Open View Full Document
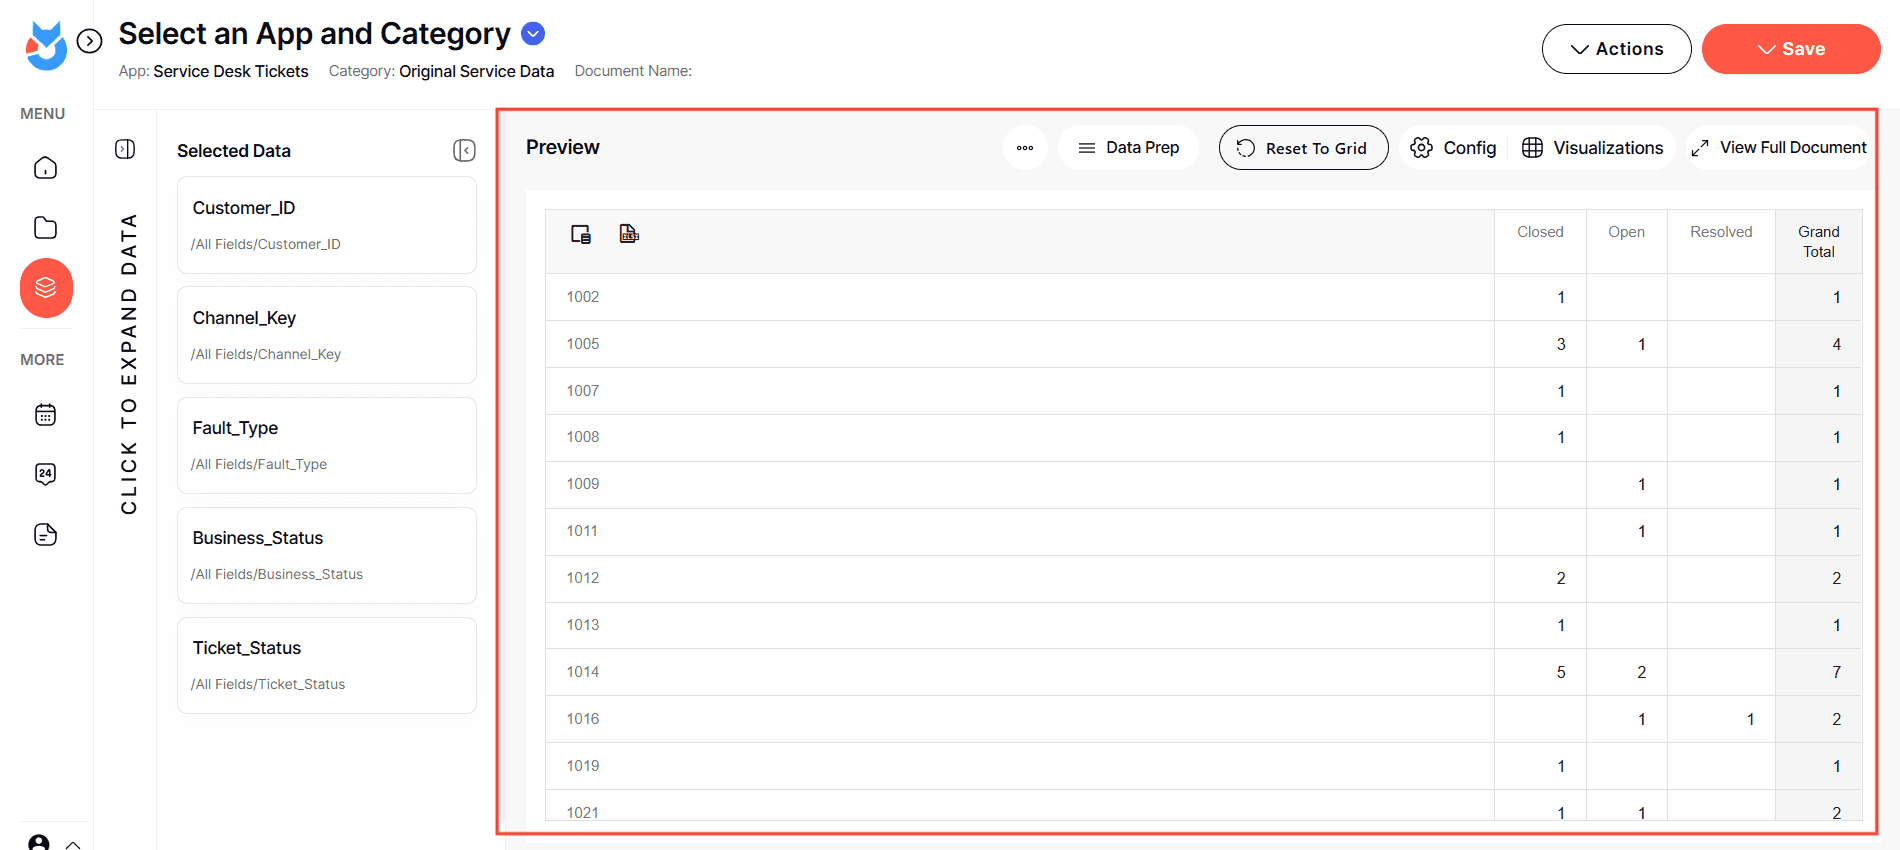 pyautogui.click(x=1779, y=148)
